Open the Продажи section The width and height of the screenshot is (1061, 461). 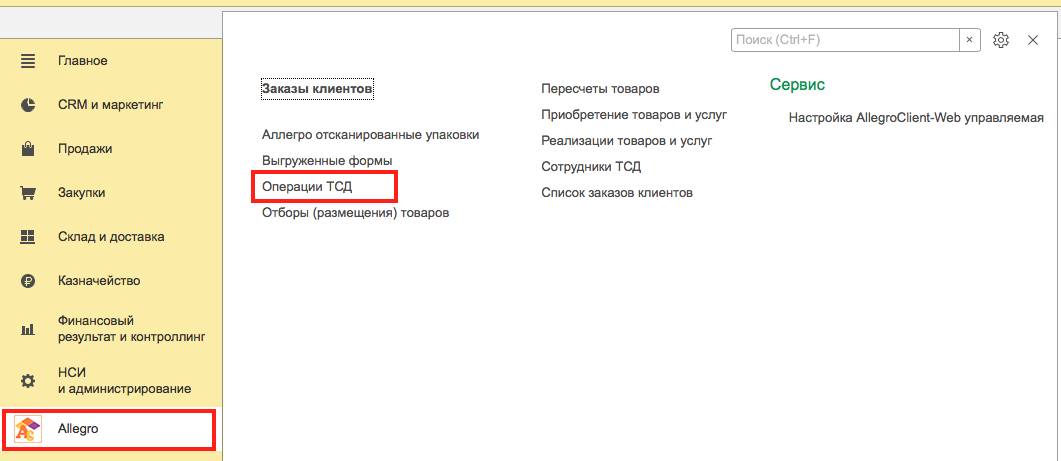[85, 149]
